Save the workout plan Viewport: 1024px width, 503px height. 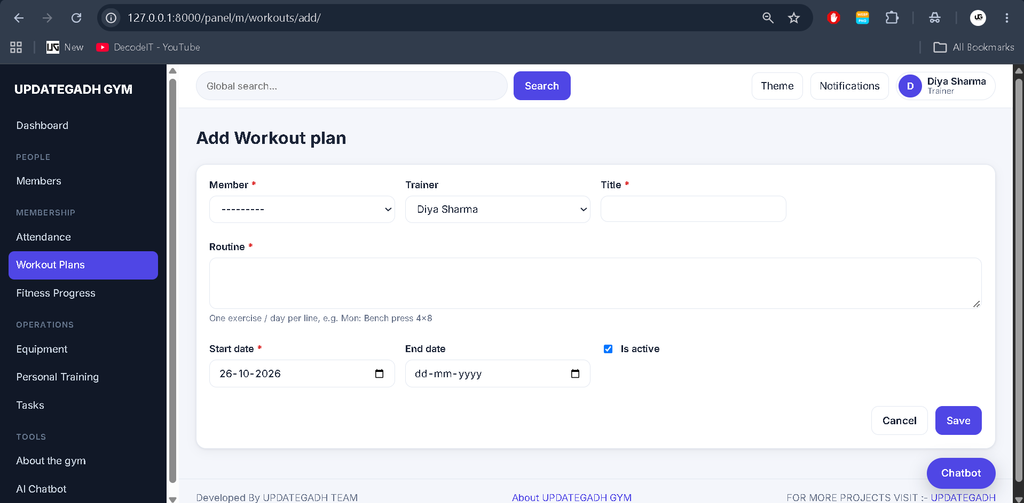tap(958, 421)
